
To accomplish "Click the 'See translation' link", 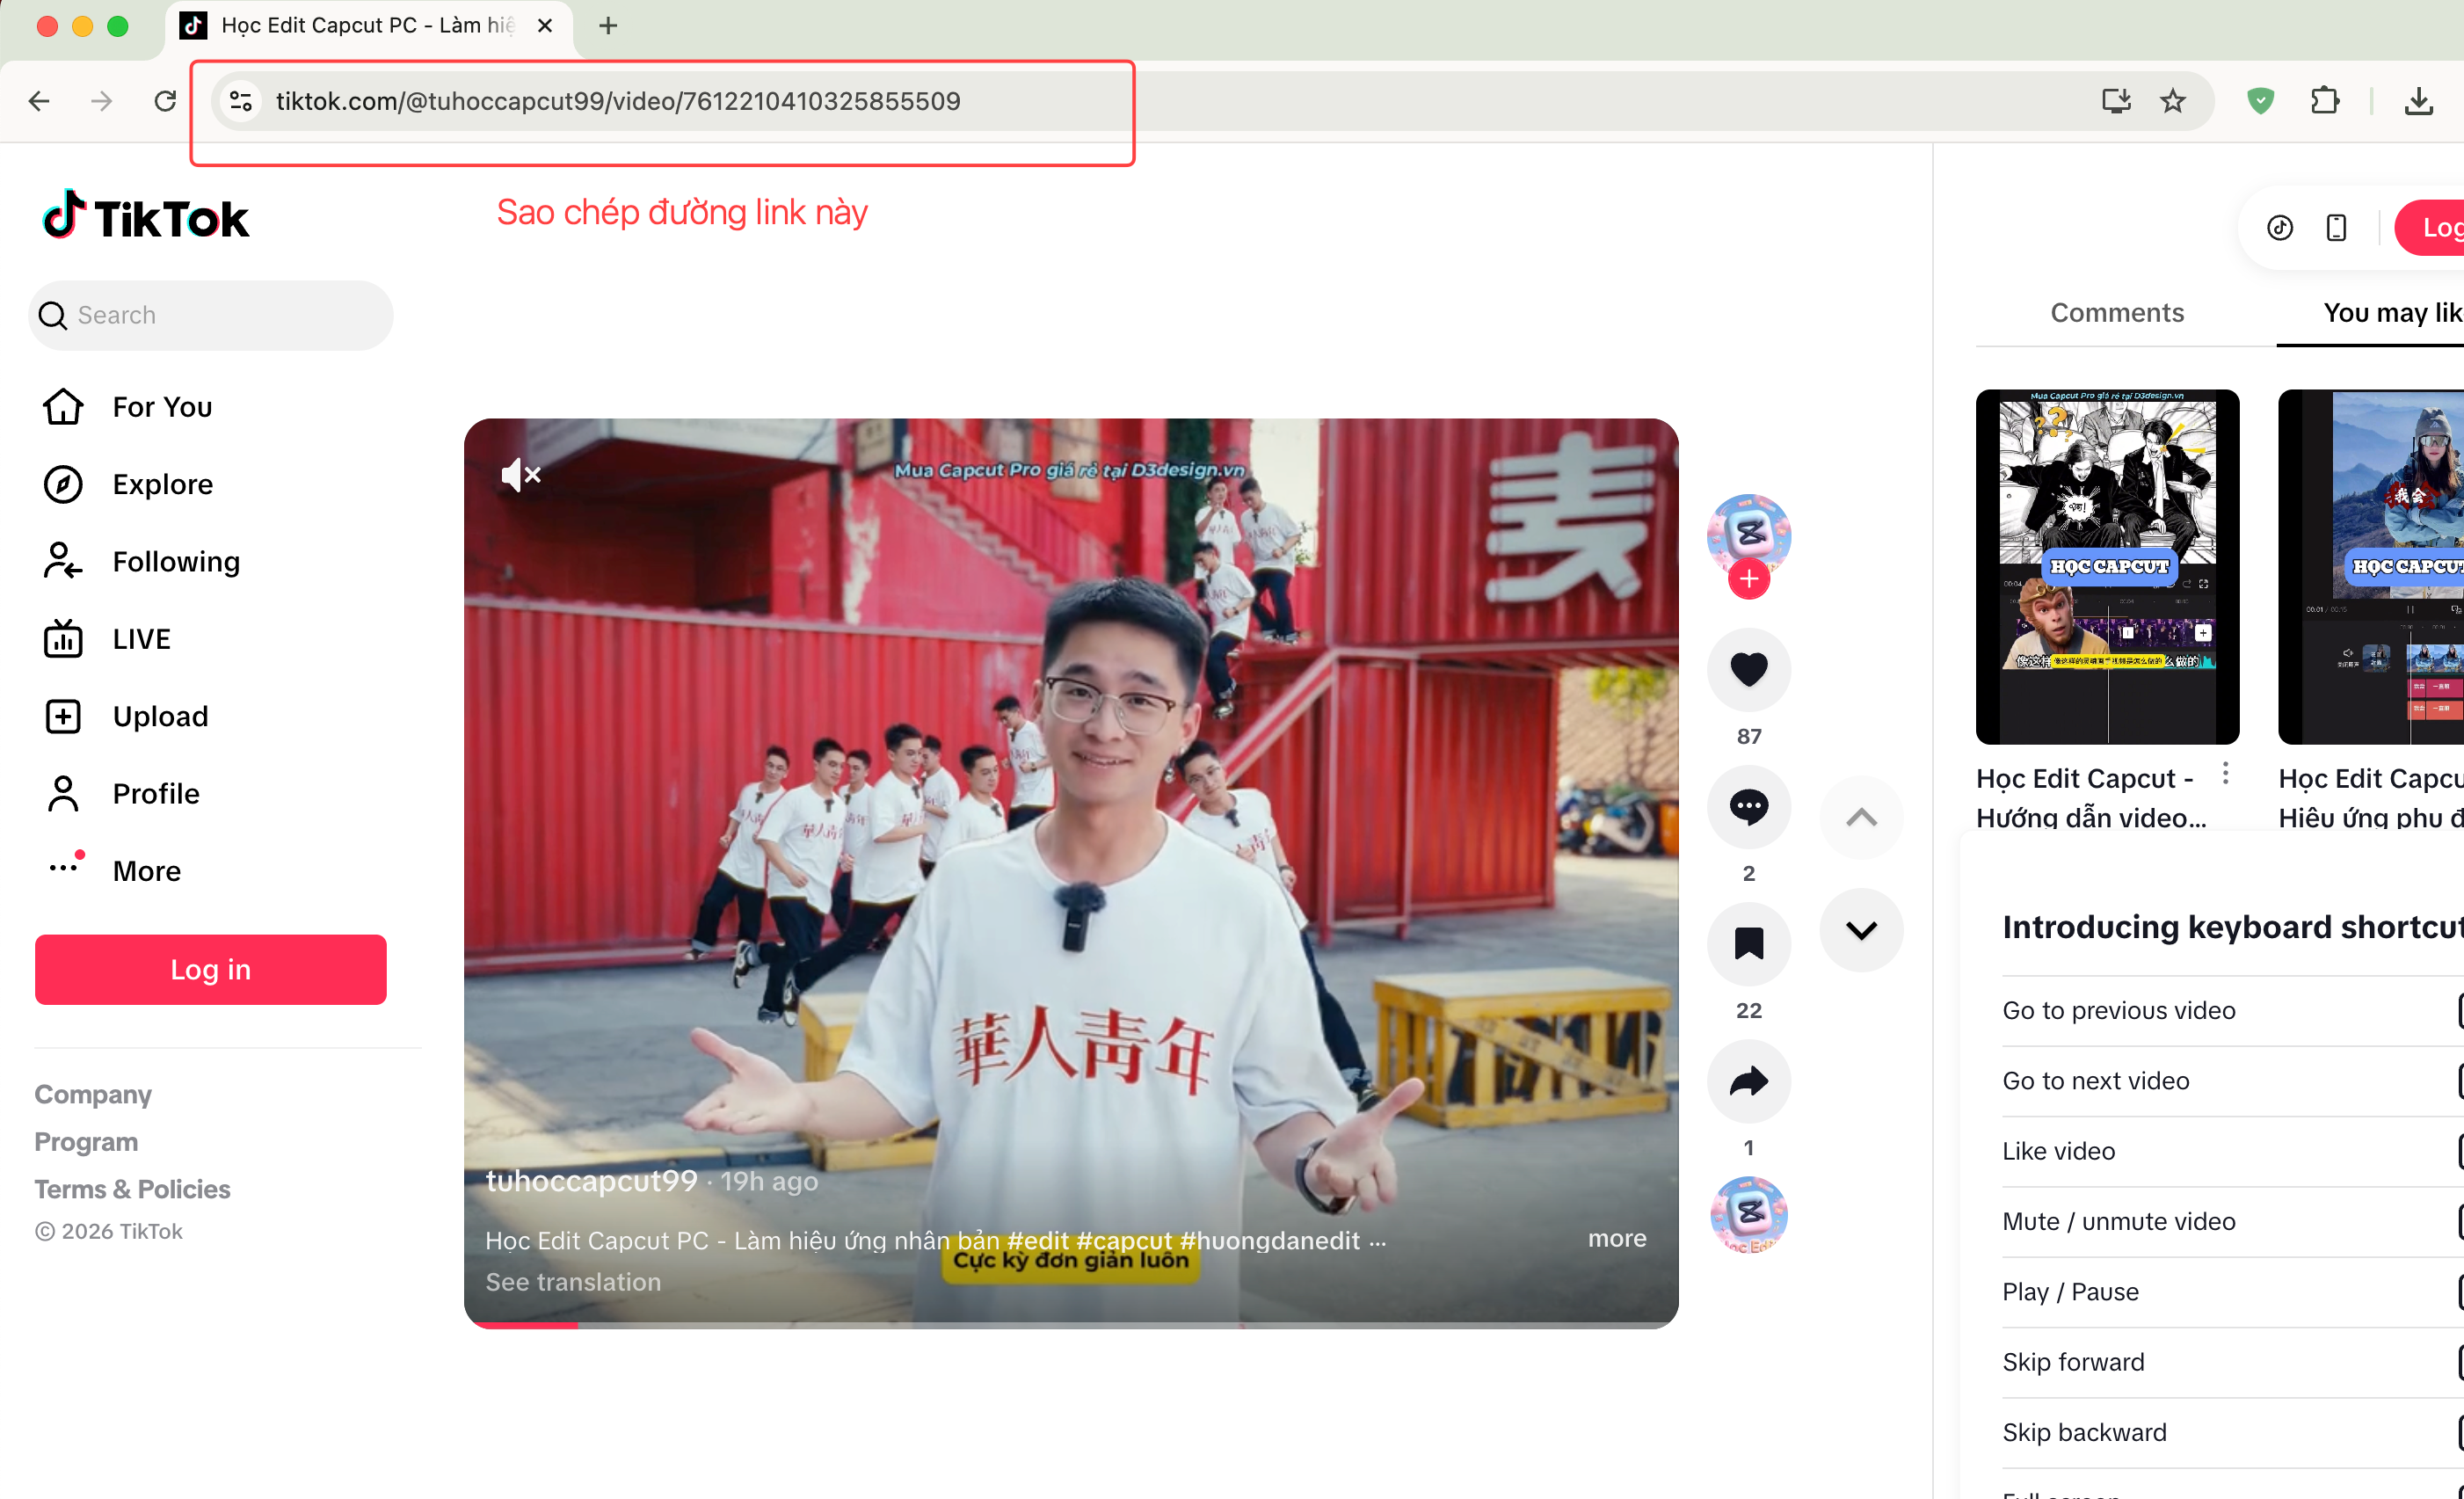I will pyautogui.click(x=572, y=1281).
